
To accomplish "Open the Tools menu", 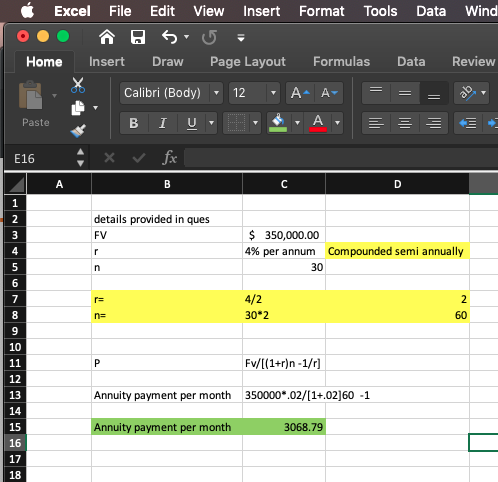I will 380,11.
